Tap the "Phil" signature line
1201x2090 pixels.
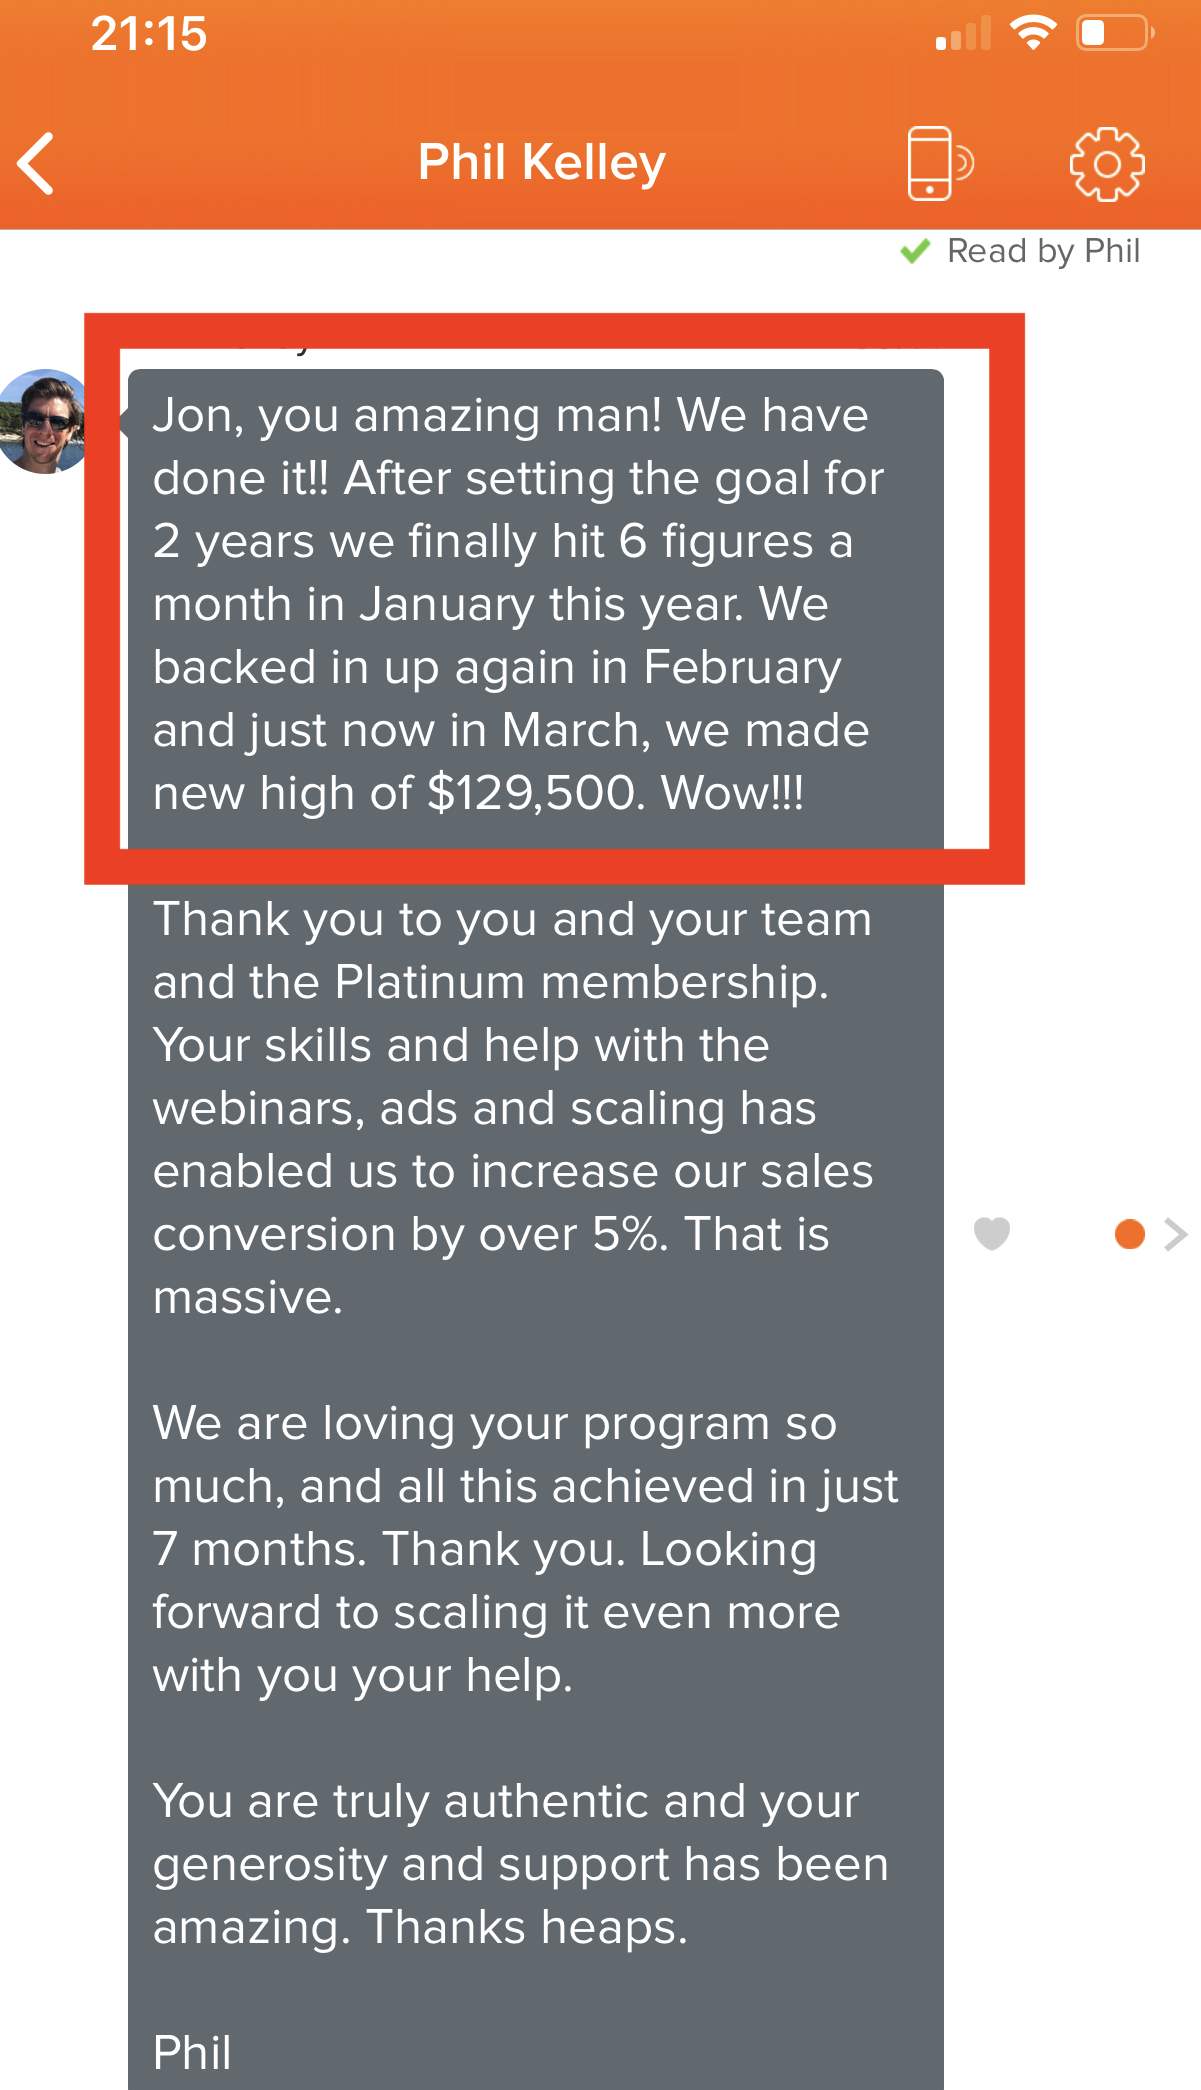tap(192, 2053)
